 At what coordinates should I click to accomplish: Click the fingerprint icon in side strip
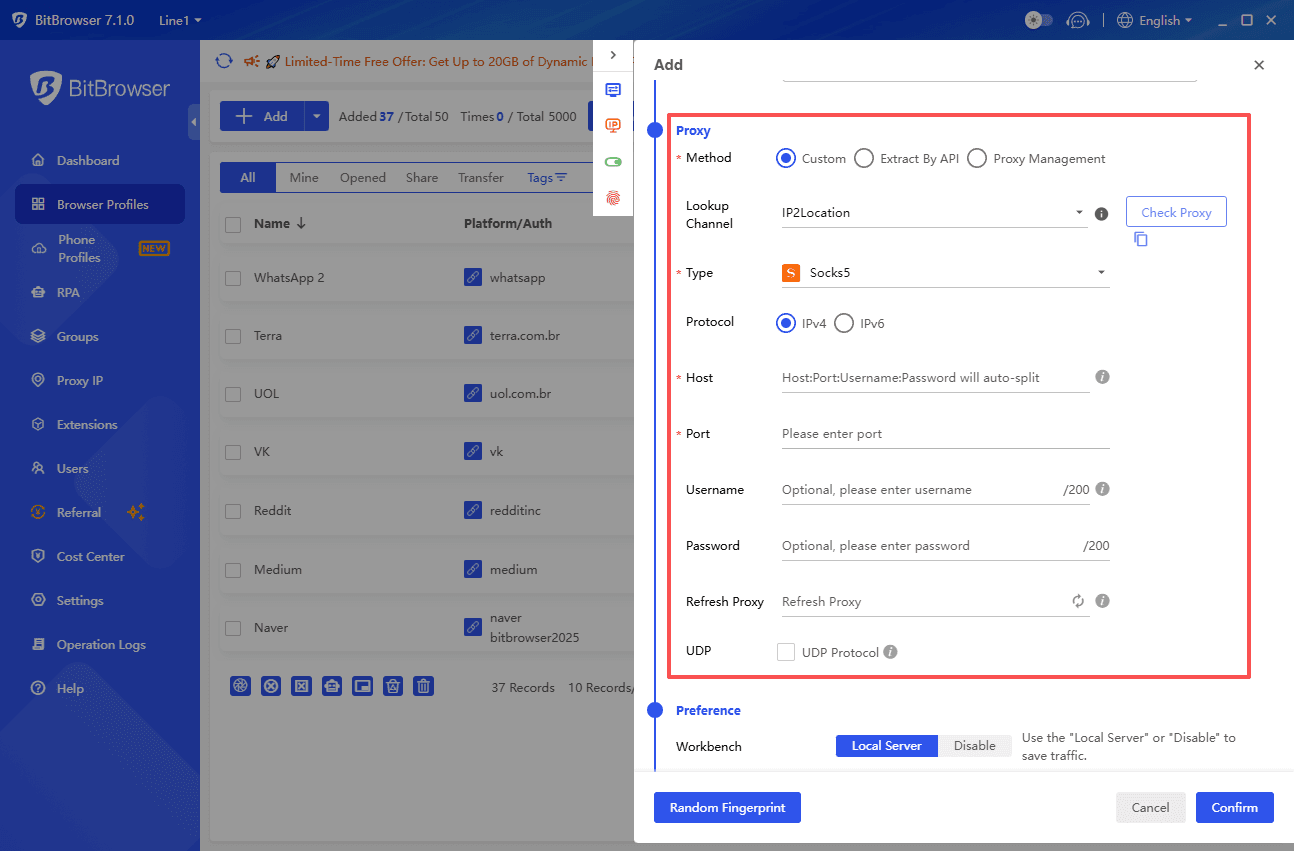pos(613,198)
